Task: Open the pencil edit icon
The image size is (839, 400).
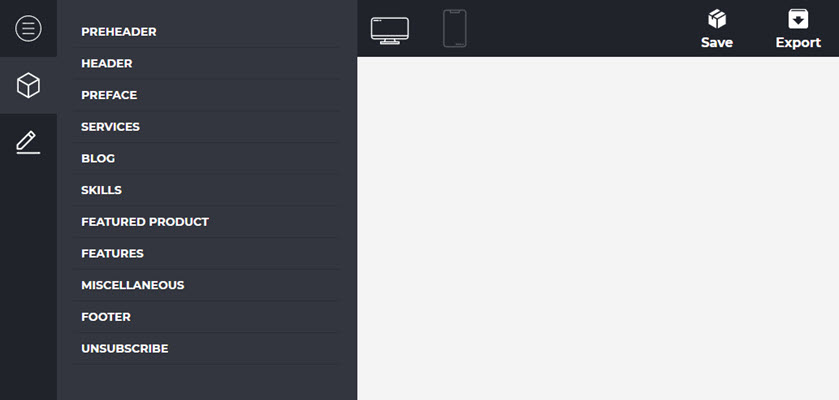Action: pos(28,142)
